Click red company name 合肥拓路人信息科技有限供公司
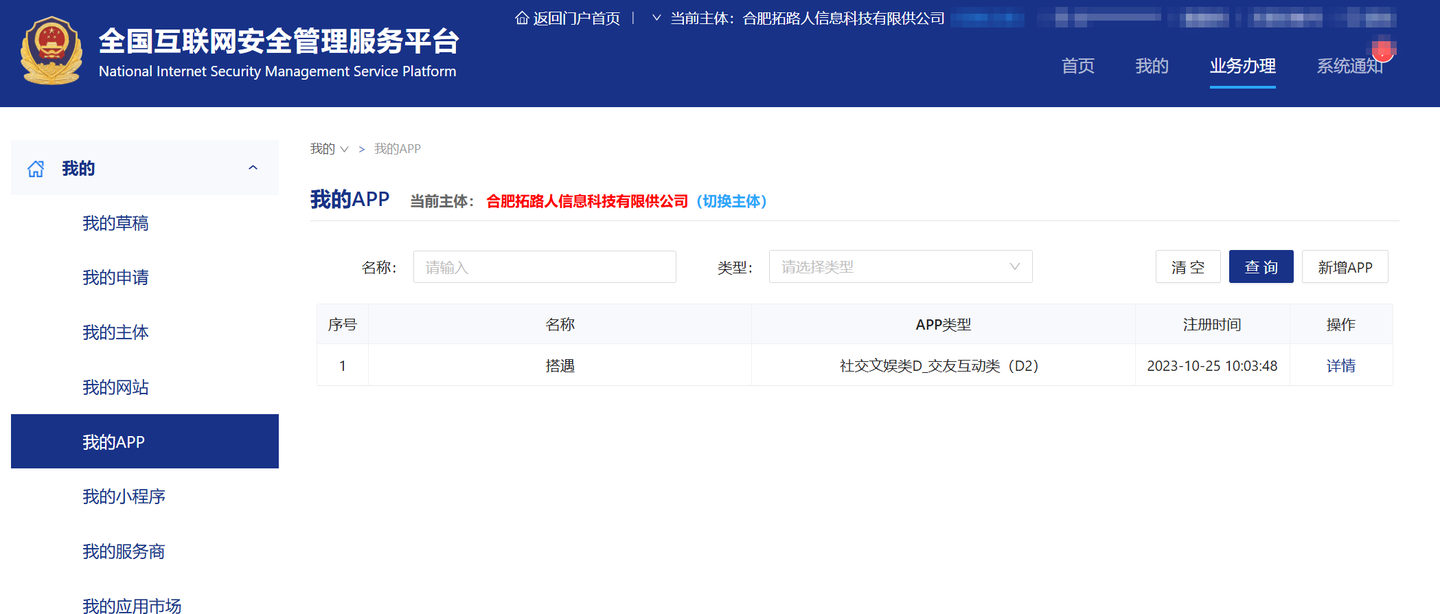Image resolution: width=1440 pixels, height=614 pixels. click(588, 201)
